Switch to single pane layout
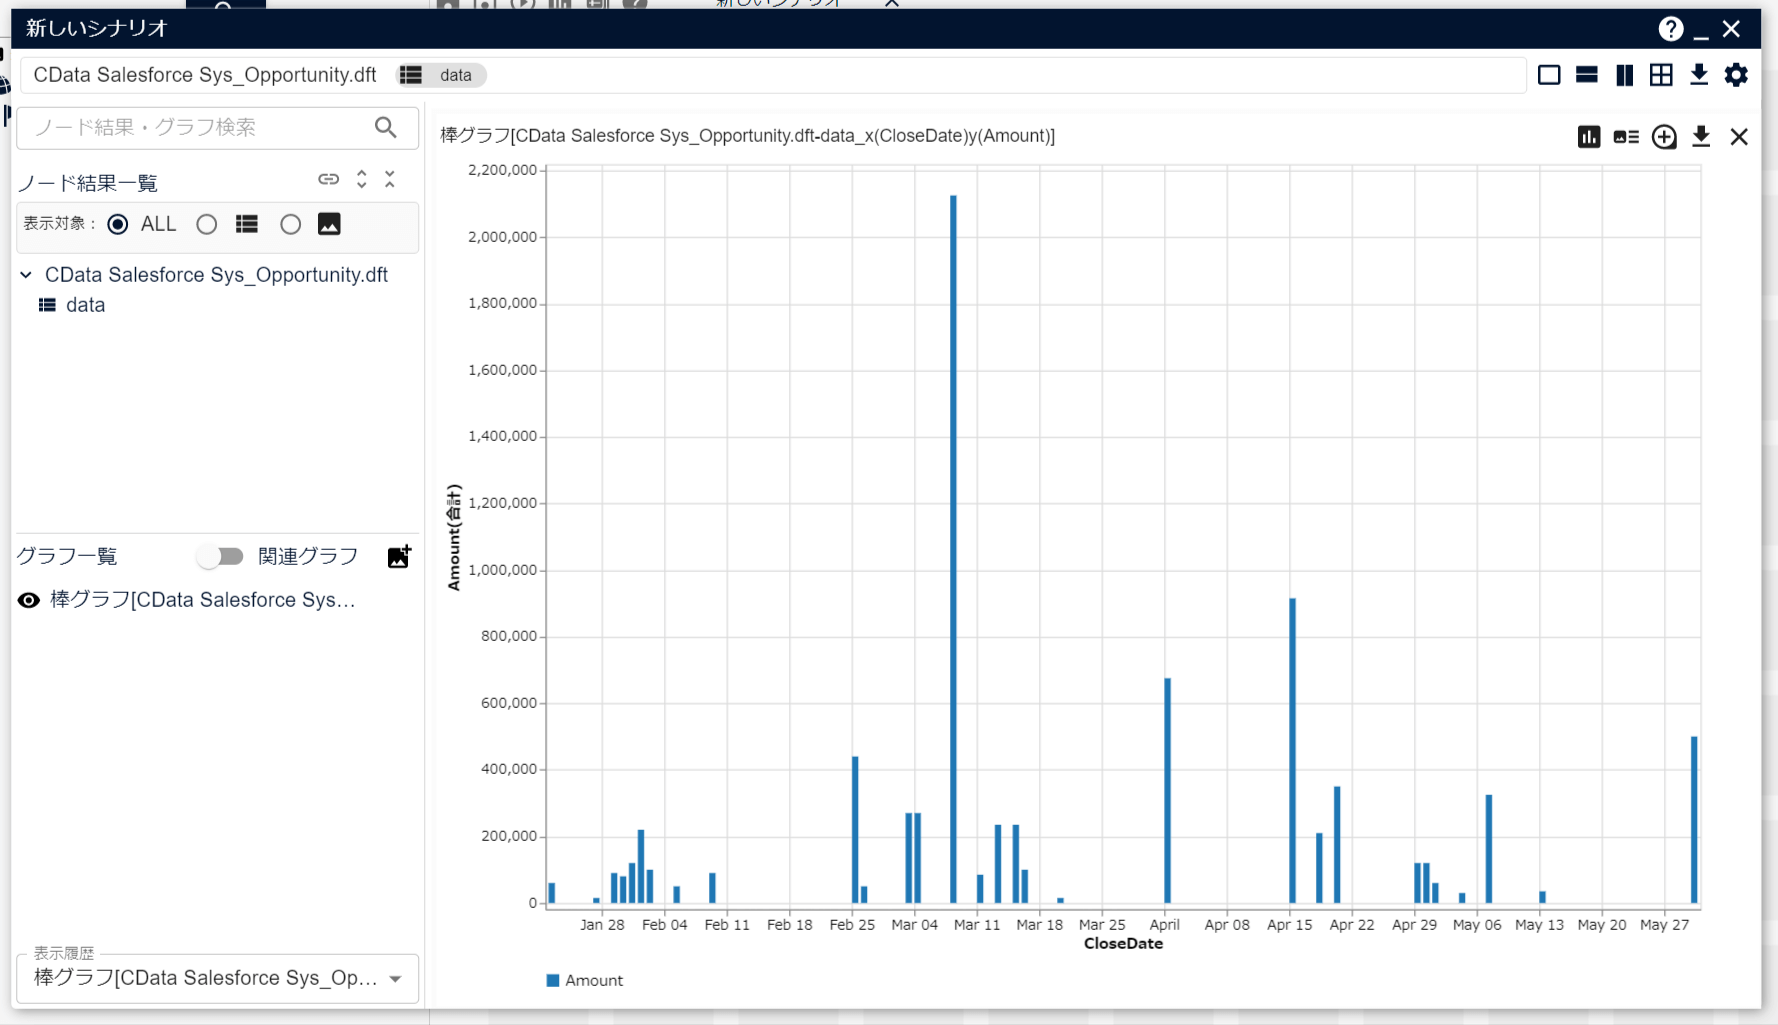This screenshot has height=1025, width=1778. tap(1549, 75)
